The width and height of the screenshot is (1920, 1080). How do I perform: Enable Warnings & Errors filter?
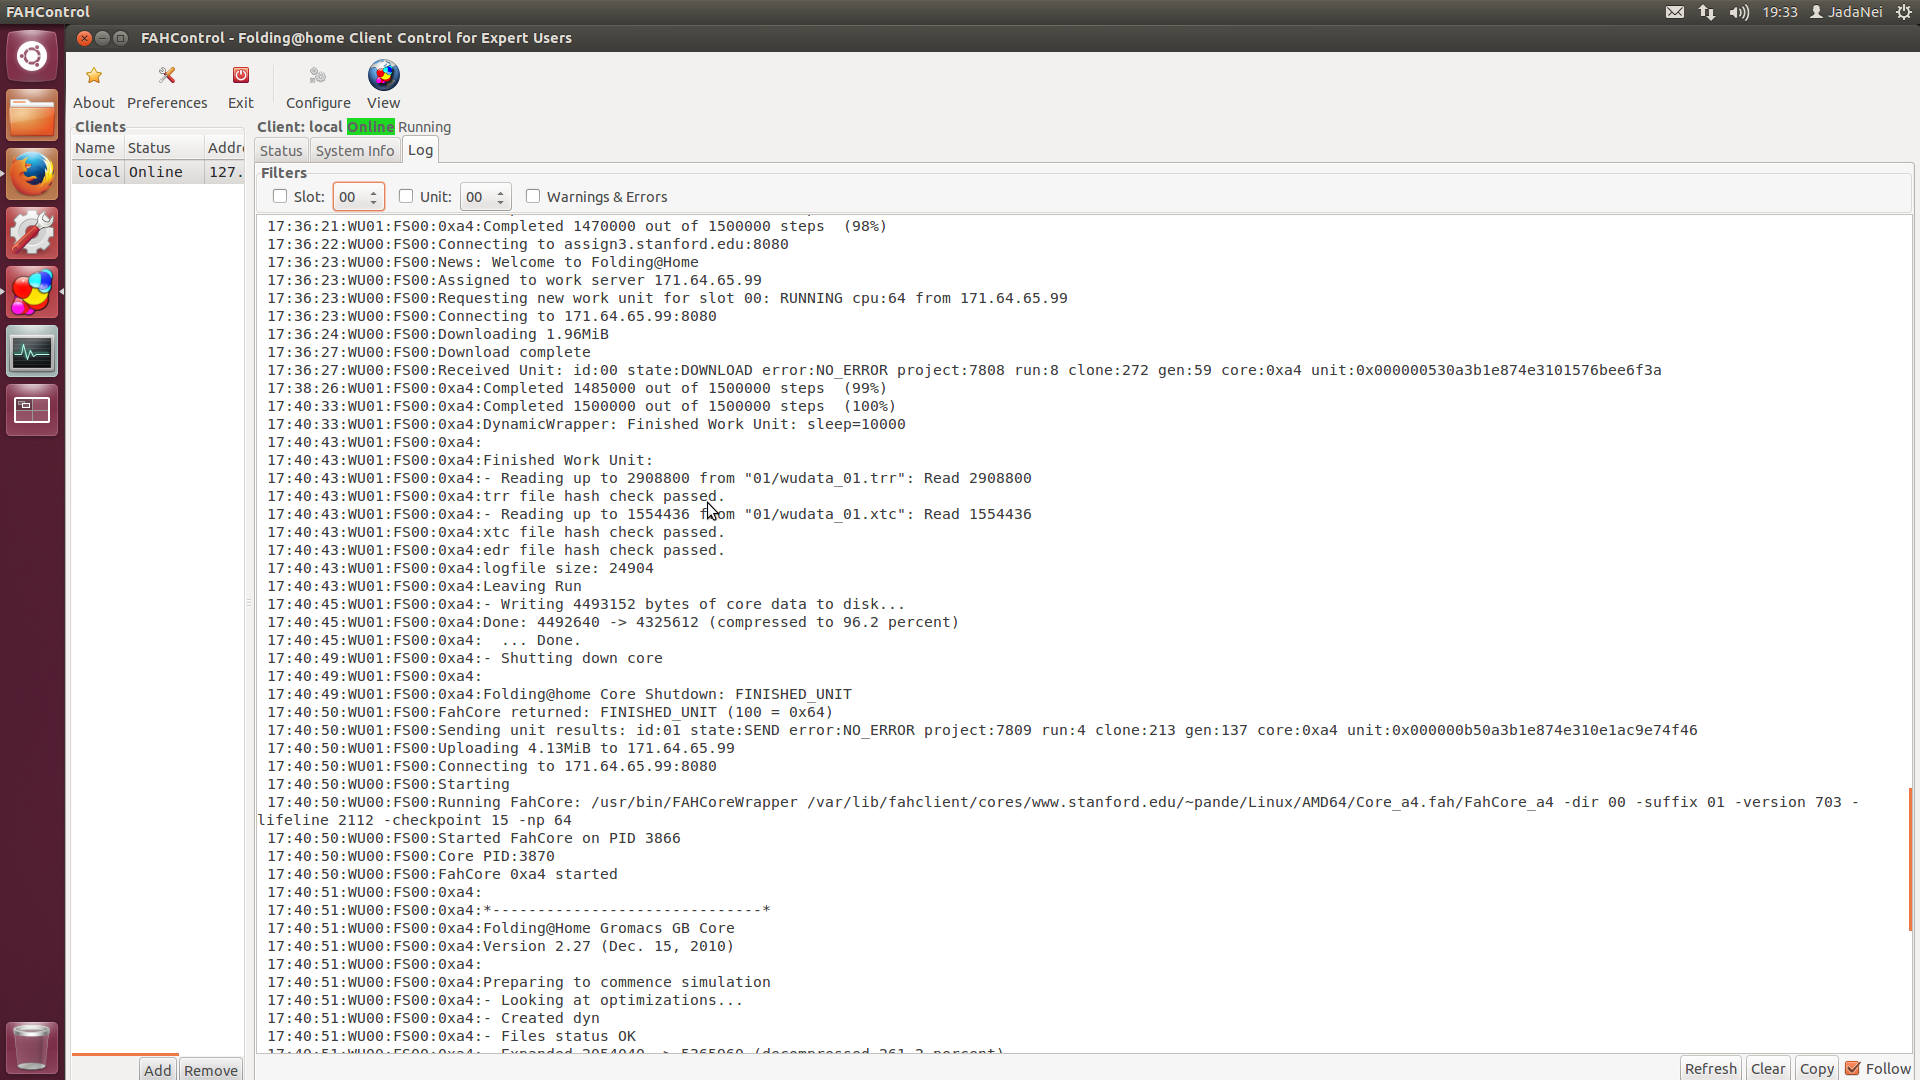(x=533, y=197)
